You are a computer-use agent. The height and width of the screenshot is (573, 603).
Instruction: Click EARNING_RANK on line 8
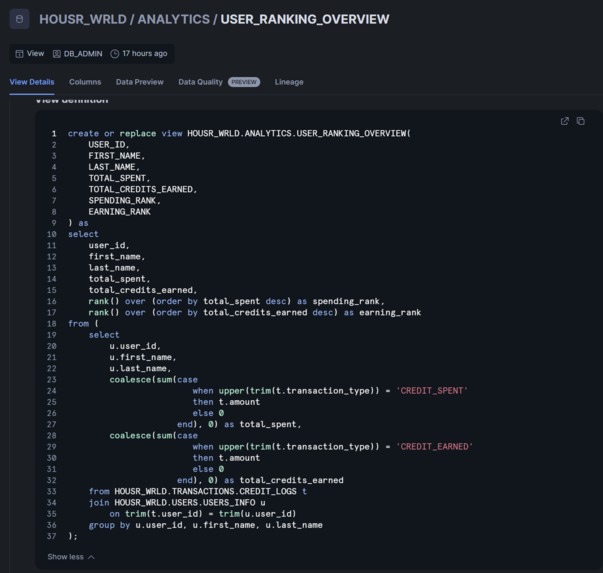pos(120,212)
